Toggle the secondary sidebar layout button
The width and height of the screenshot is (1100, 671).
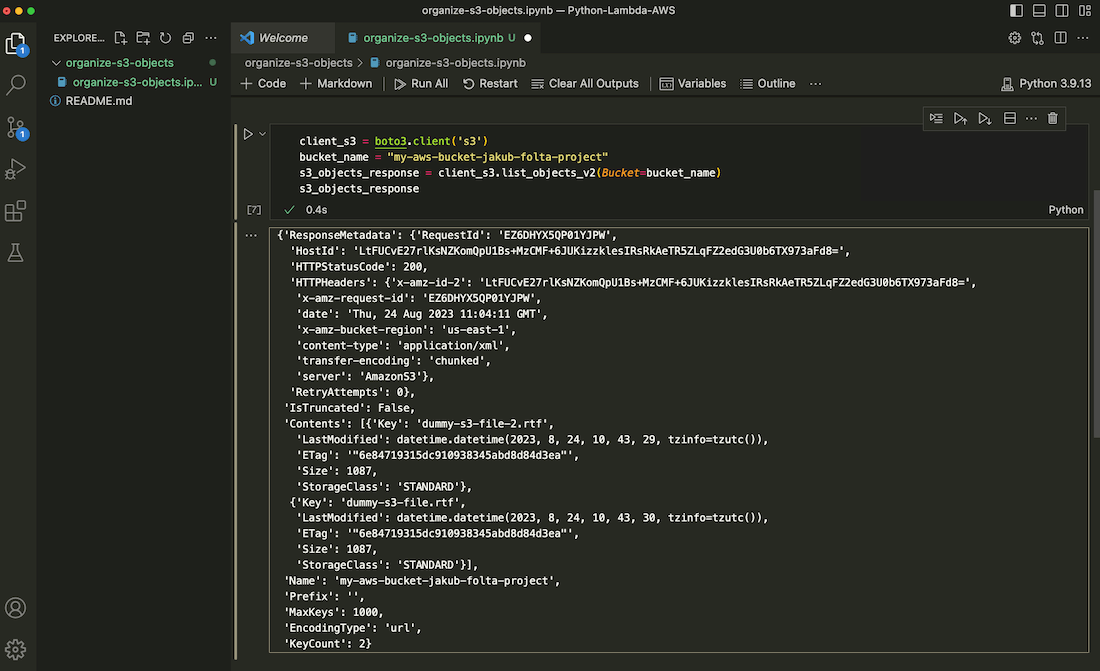tap(1063, 10)
